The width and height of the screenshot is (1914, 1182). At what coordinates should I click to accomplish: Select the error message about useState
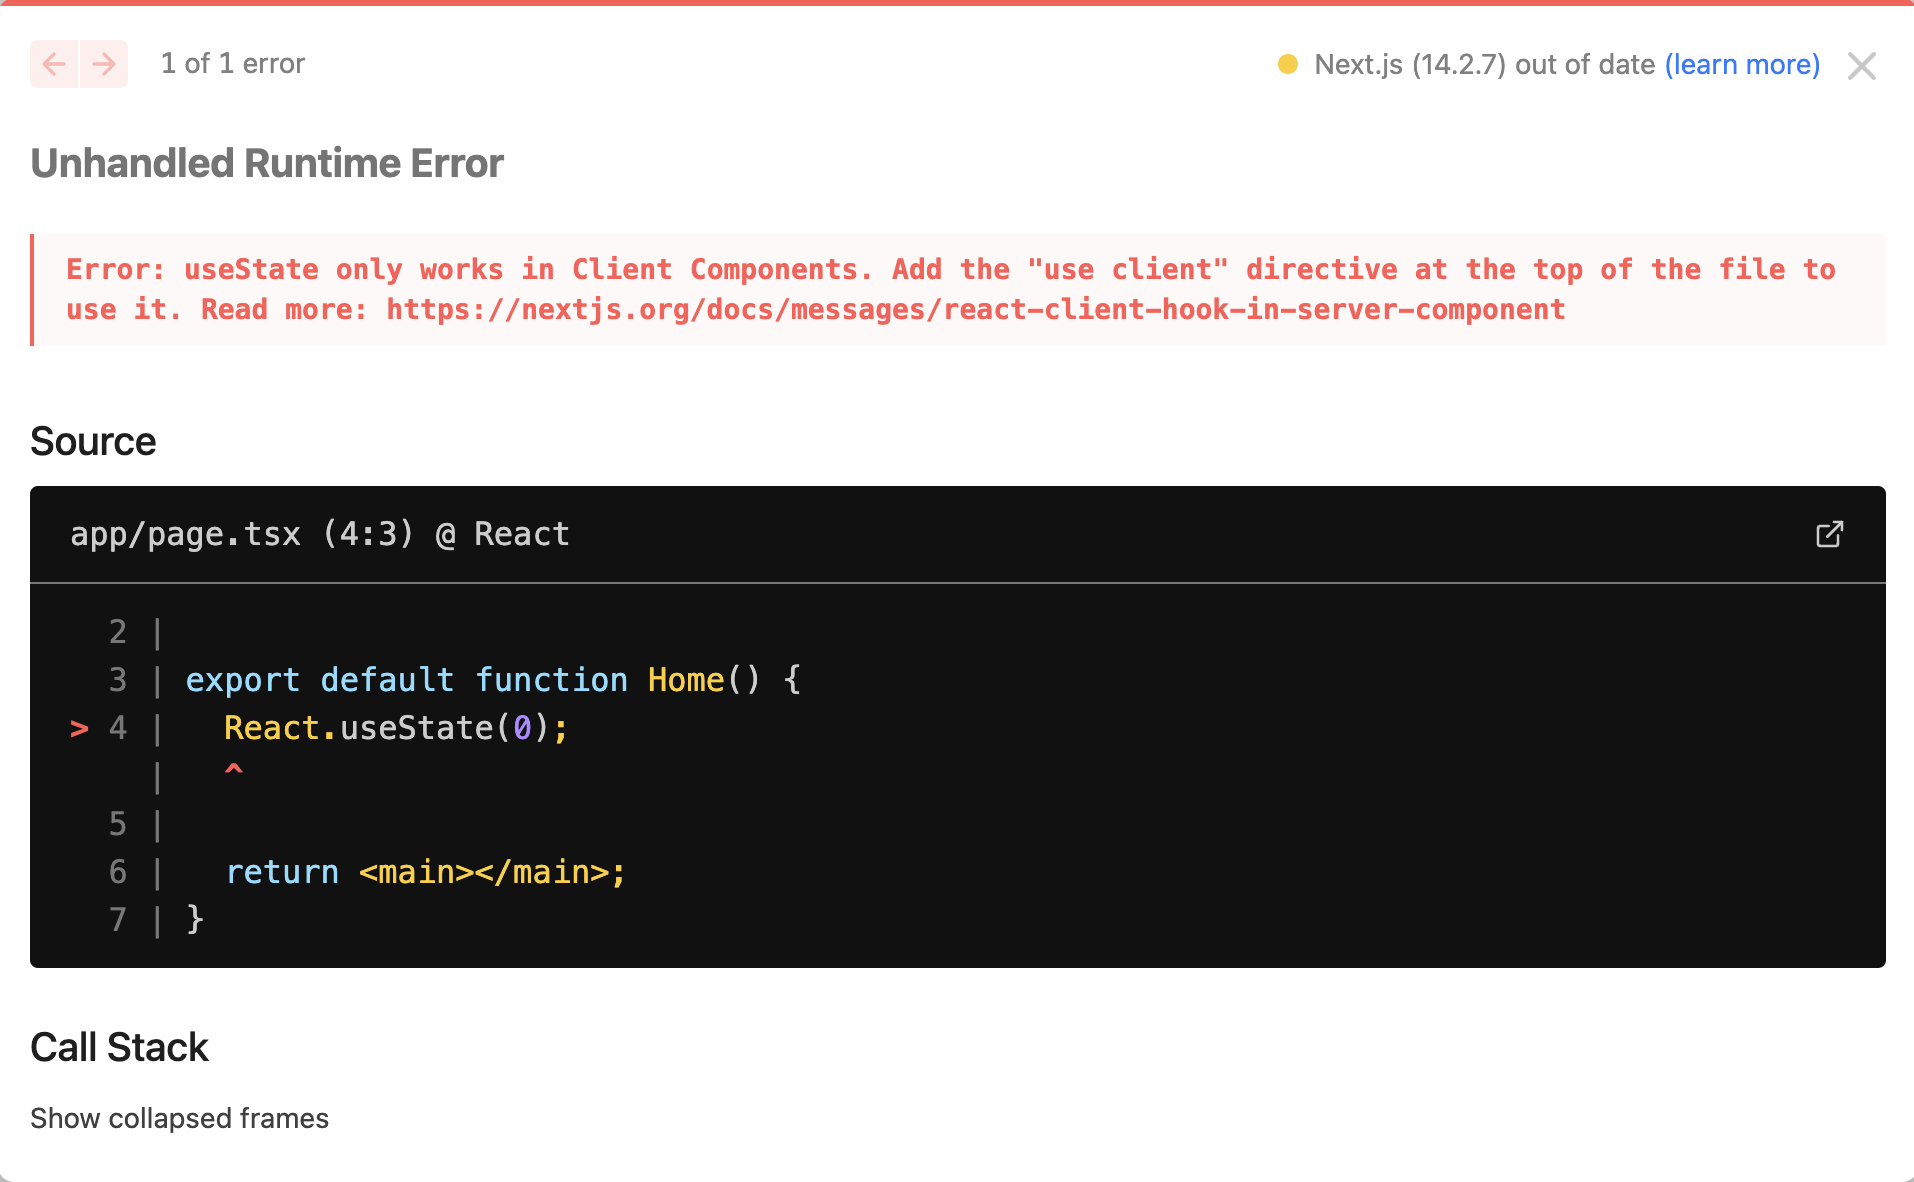(x=950, y=289)
